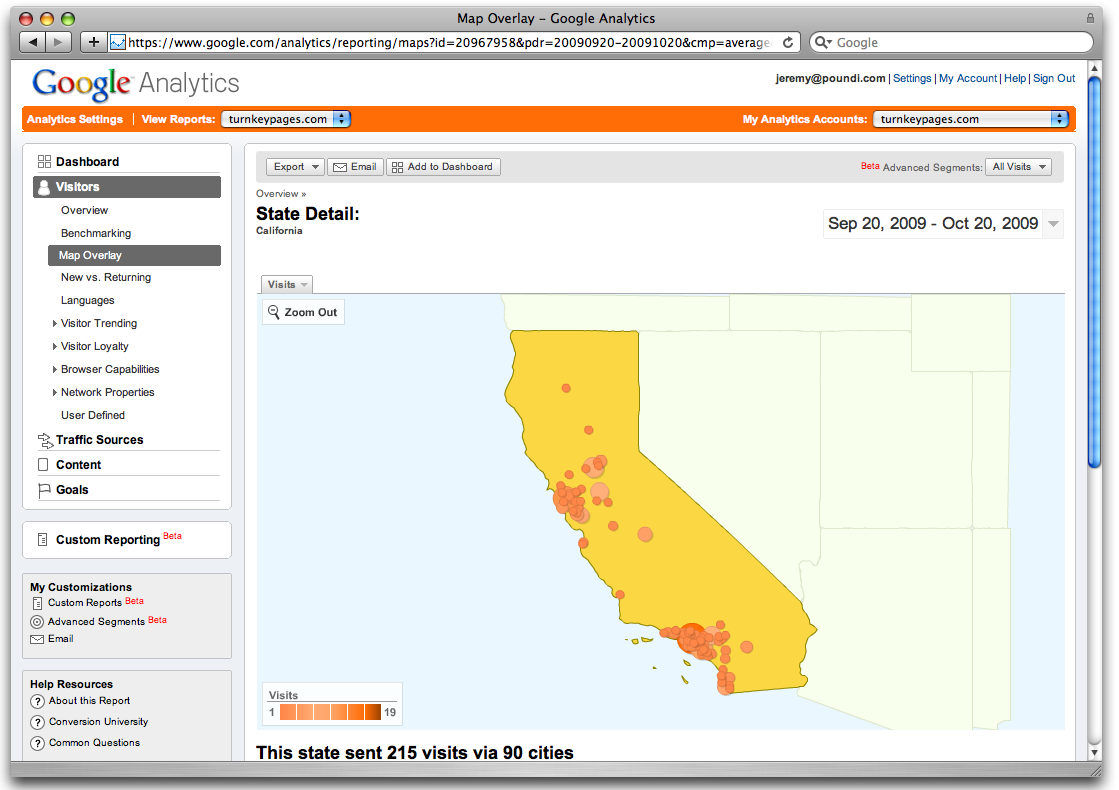Click the Advanced Segments target icon in the sidebar

[37, 622]
